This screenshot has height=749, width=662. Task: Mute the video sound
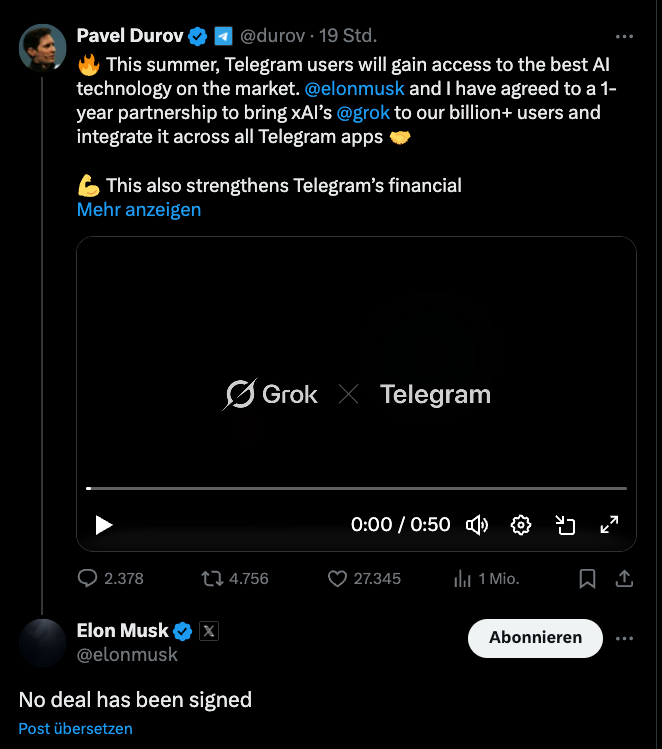pyautogui.click(x=477, y=525)
